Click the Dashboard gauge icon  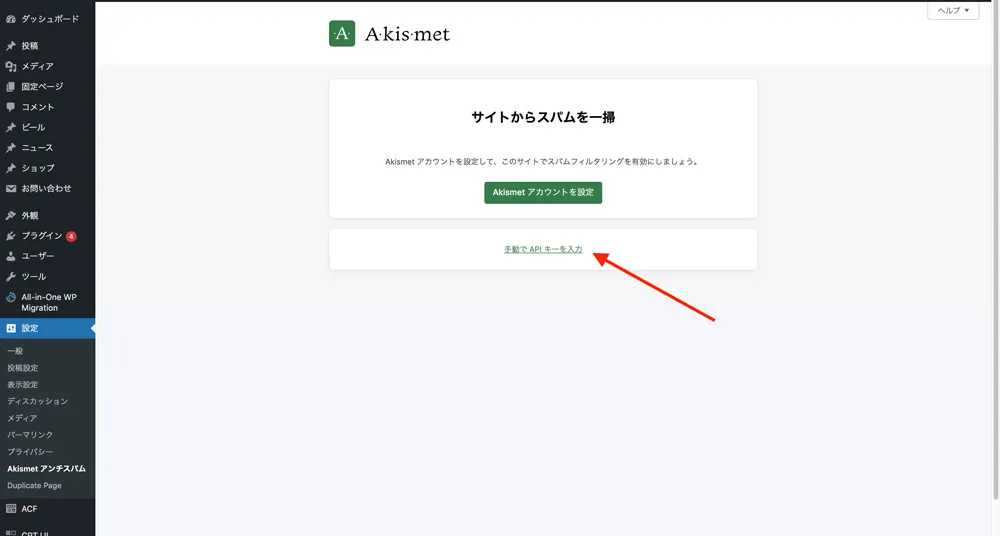[11, 19]
